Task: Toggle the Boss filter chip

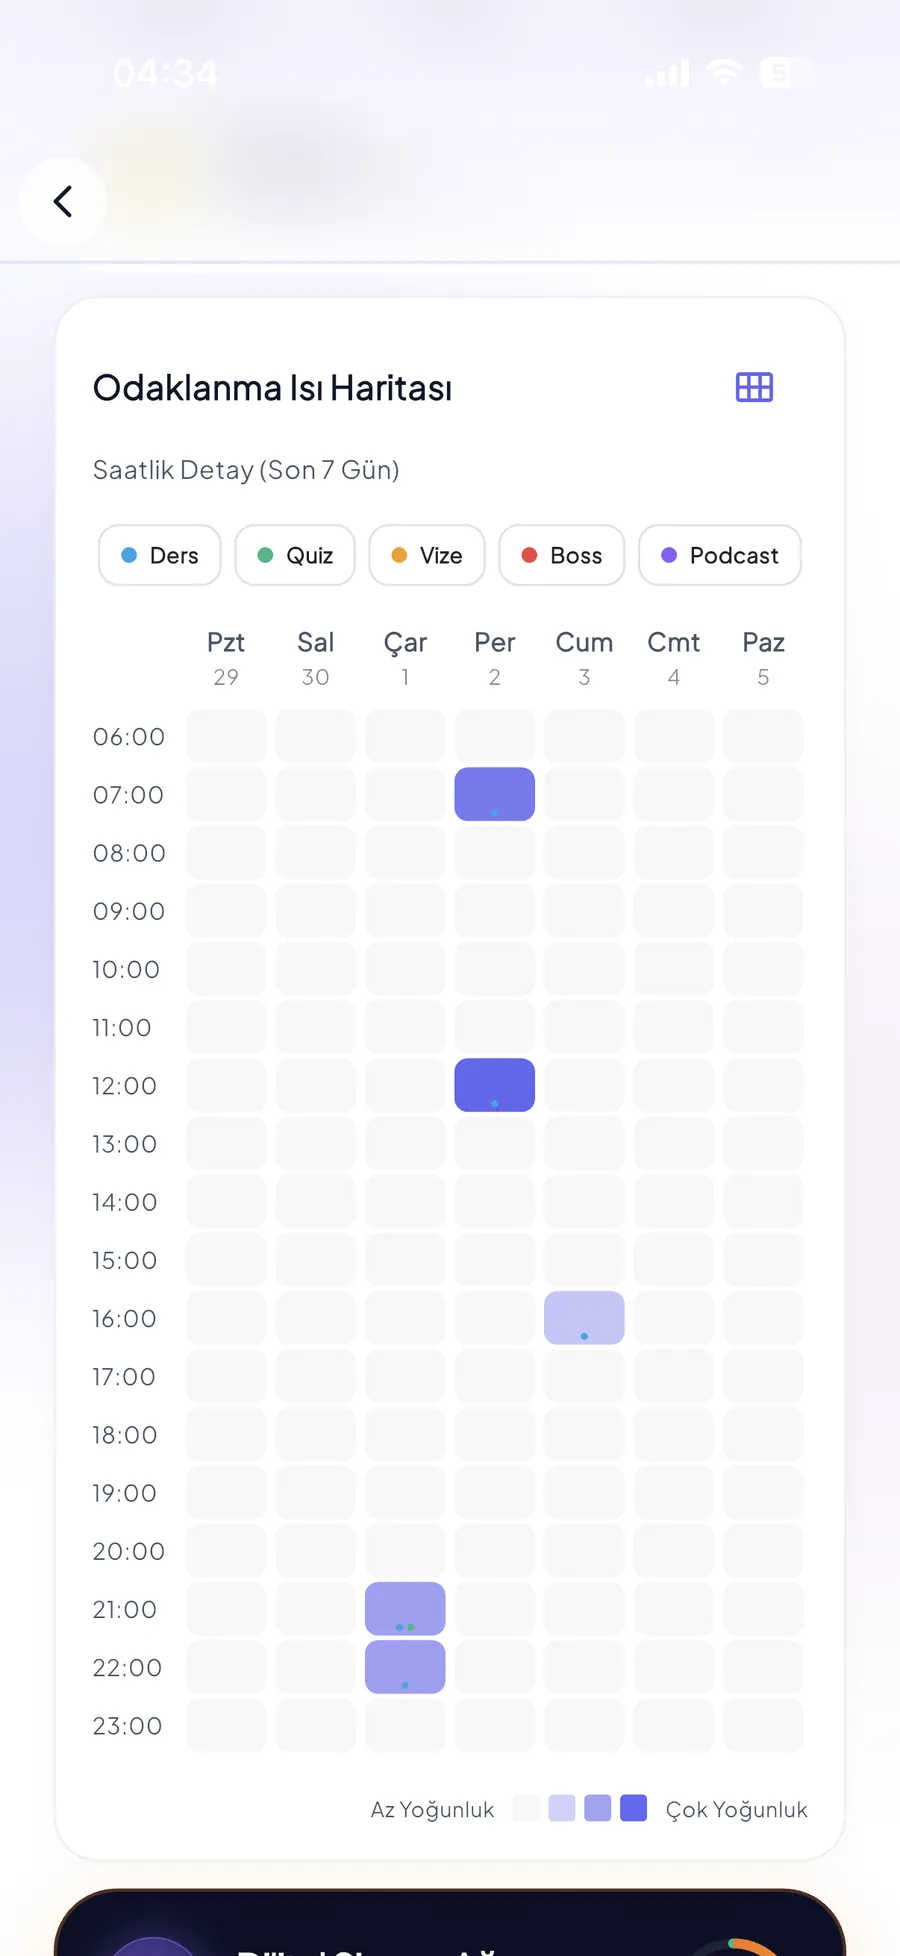Action: pos(562,555)
